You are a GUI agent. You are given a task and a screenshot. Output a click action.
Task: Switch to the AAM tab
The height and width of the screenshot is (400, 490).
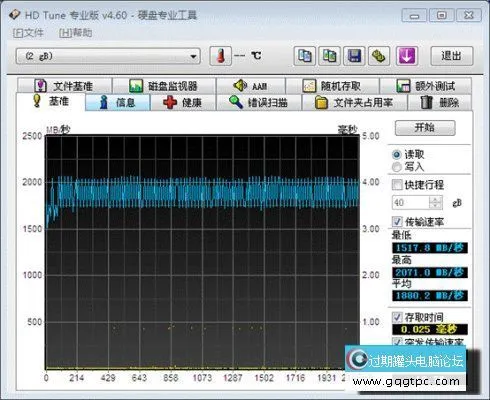tap(251, 86)
